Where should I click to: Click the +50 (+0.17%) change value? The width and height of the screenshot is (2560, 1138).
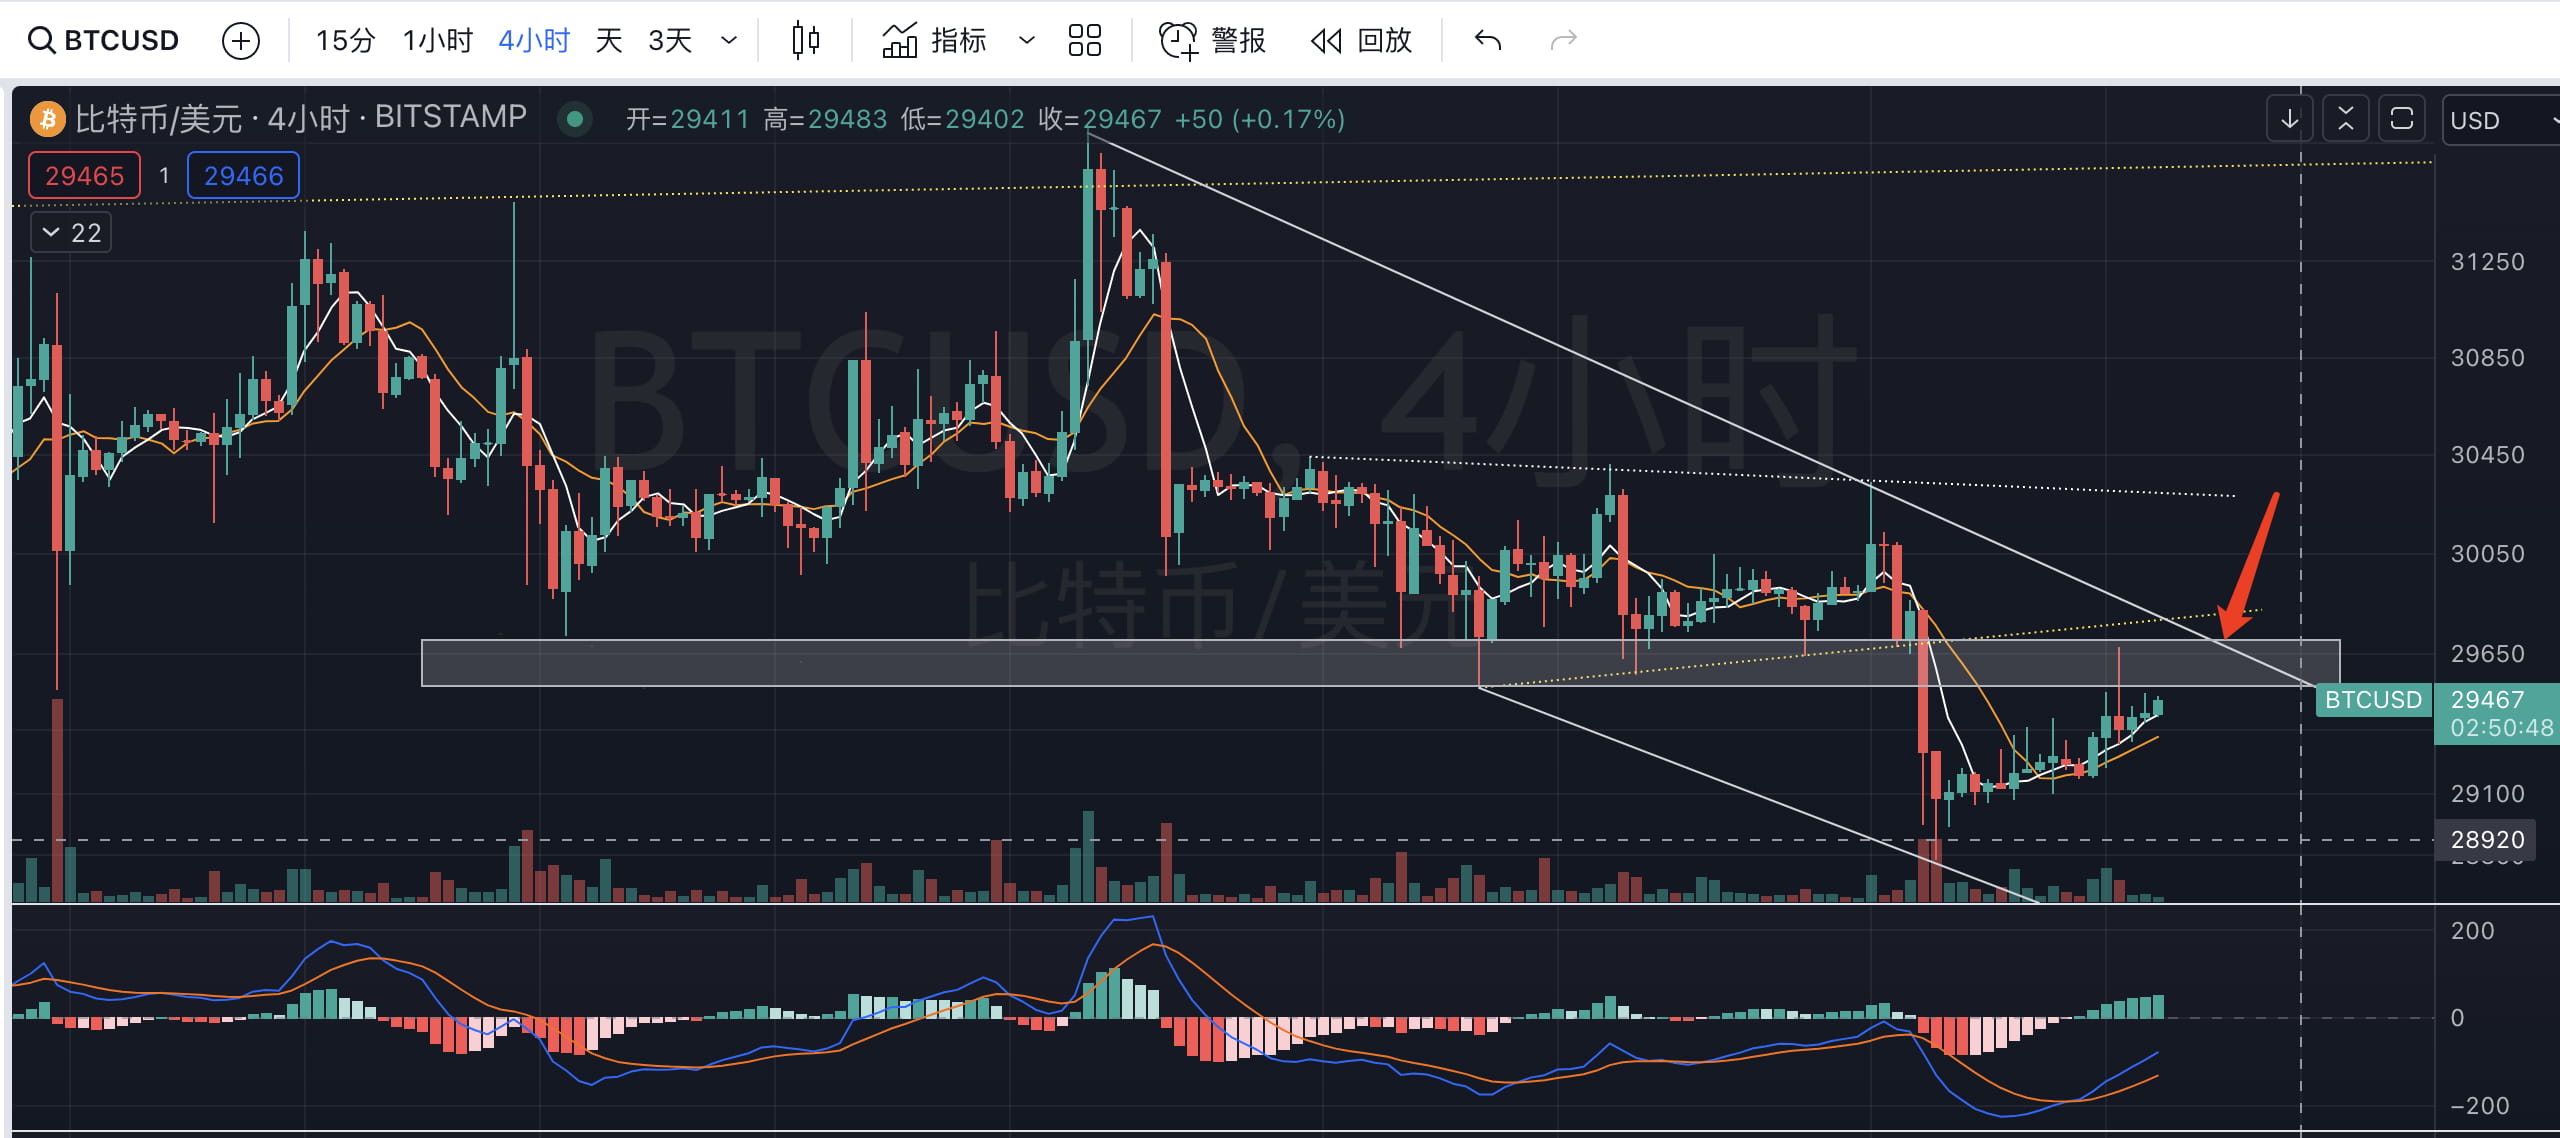(1259, 119)
